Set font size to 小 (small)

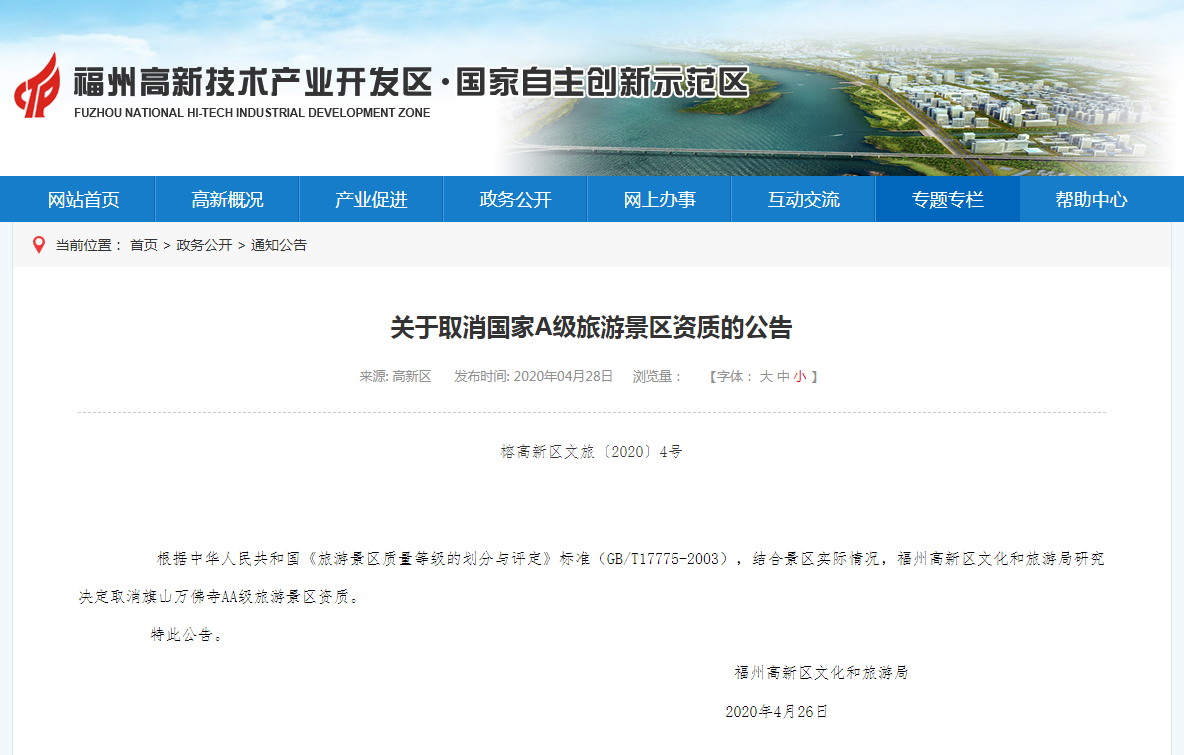(x=800, y=377)
